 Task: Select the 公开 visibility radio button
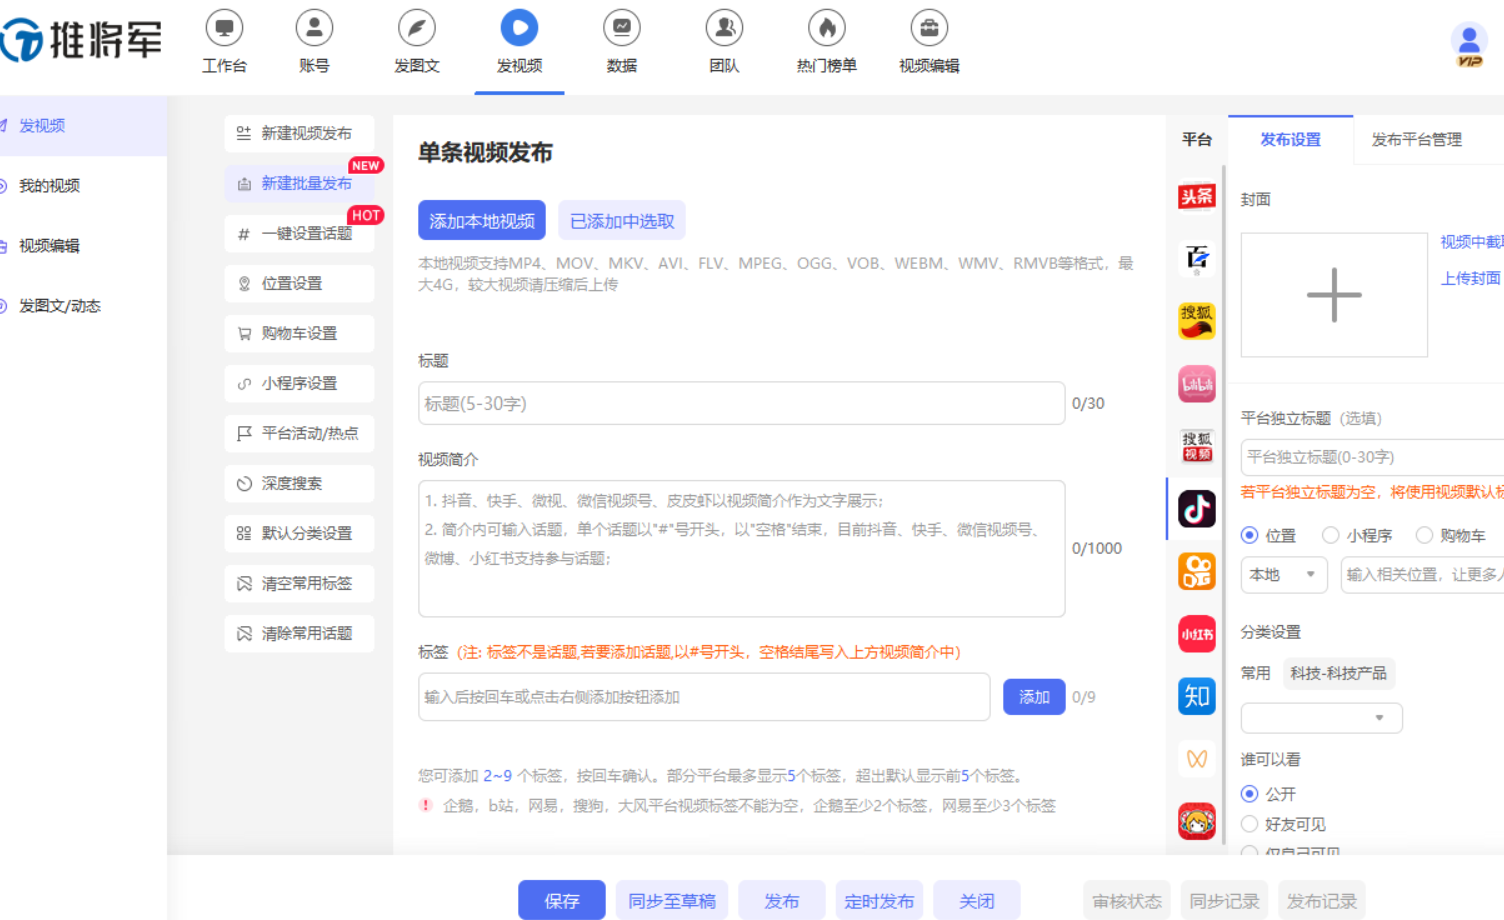click(1249, 794)
